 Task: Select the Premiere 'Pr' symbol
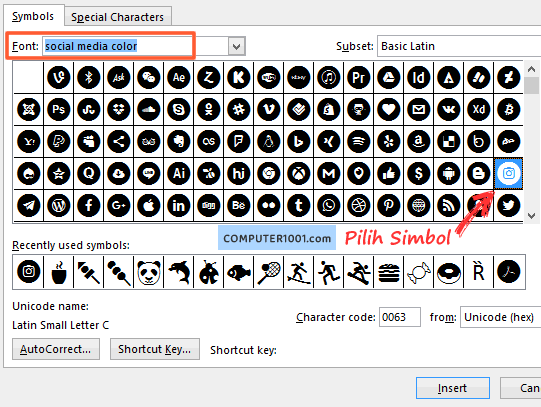359,77
